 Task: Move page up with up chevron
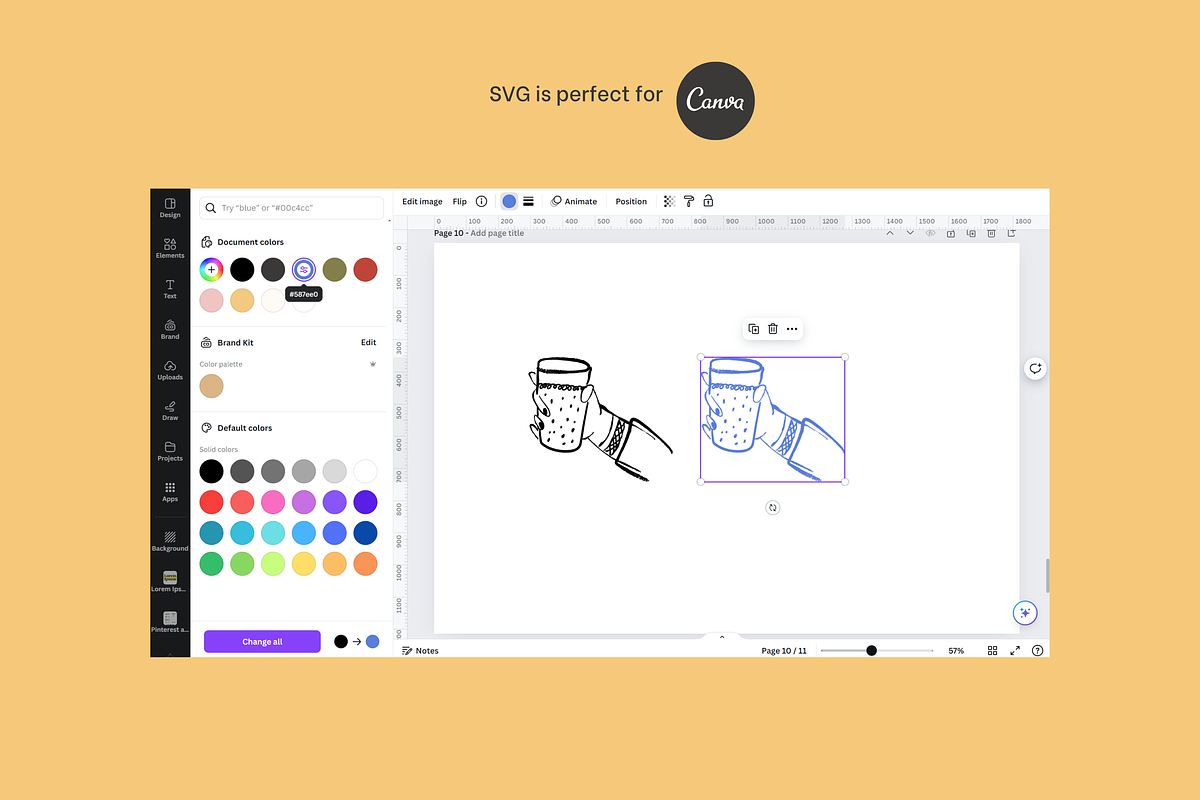point(889,233)
